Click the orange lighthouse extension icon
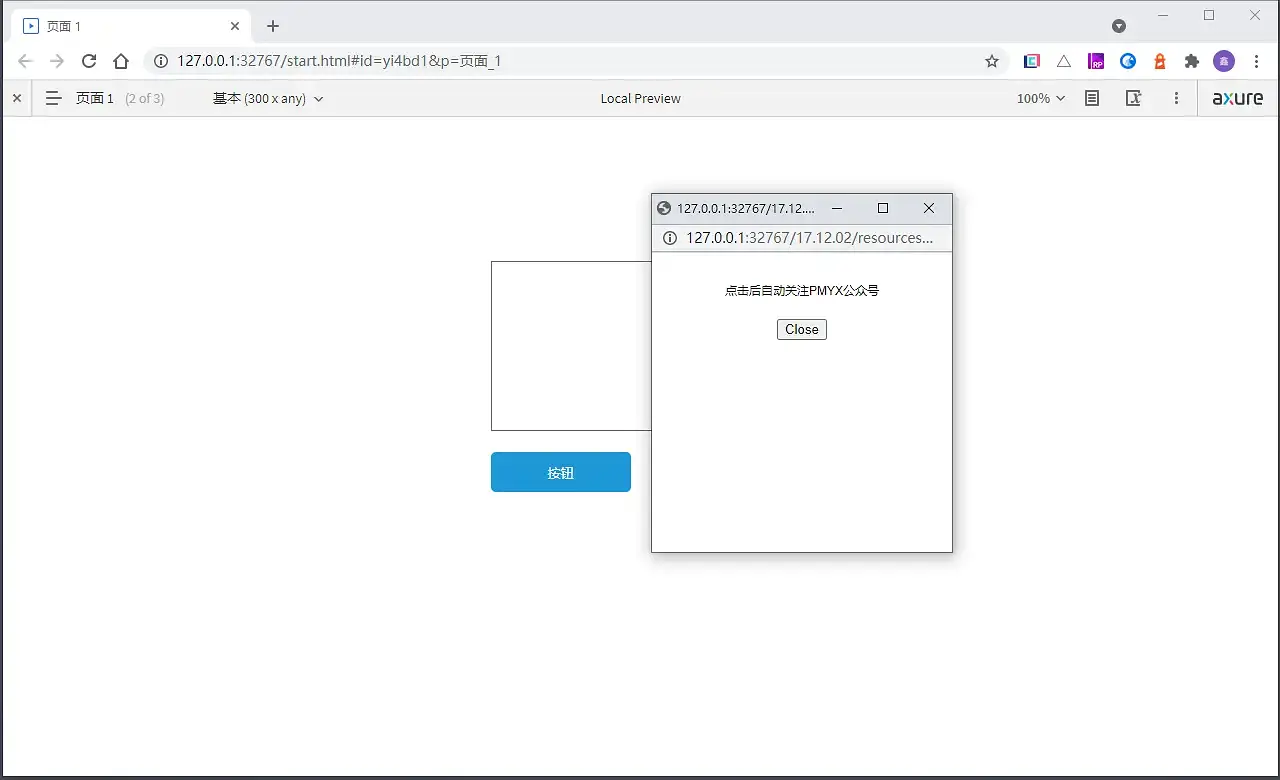Image resolution: width=1280 pixels, height=780 pixels. (1160, 61)
